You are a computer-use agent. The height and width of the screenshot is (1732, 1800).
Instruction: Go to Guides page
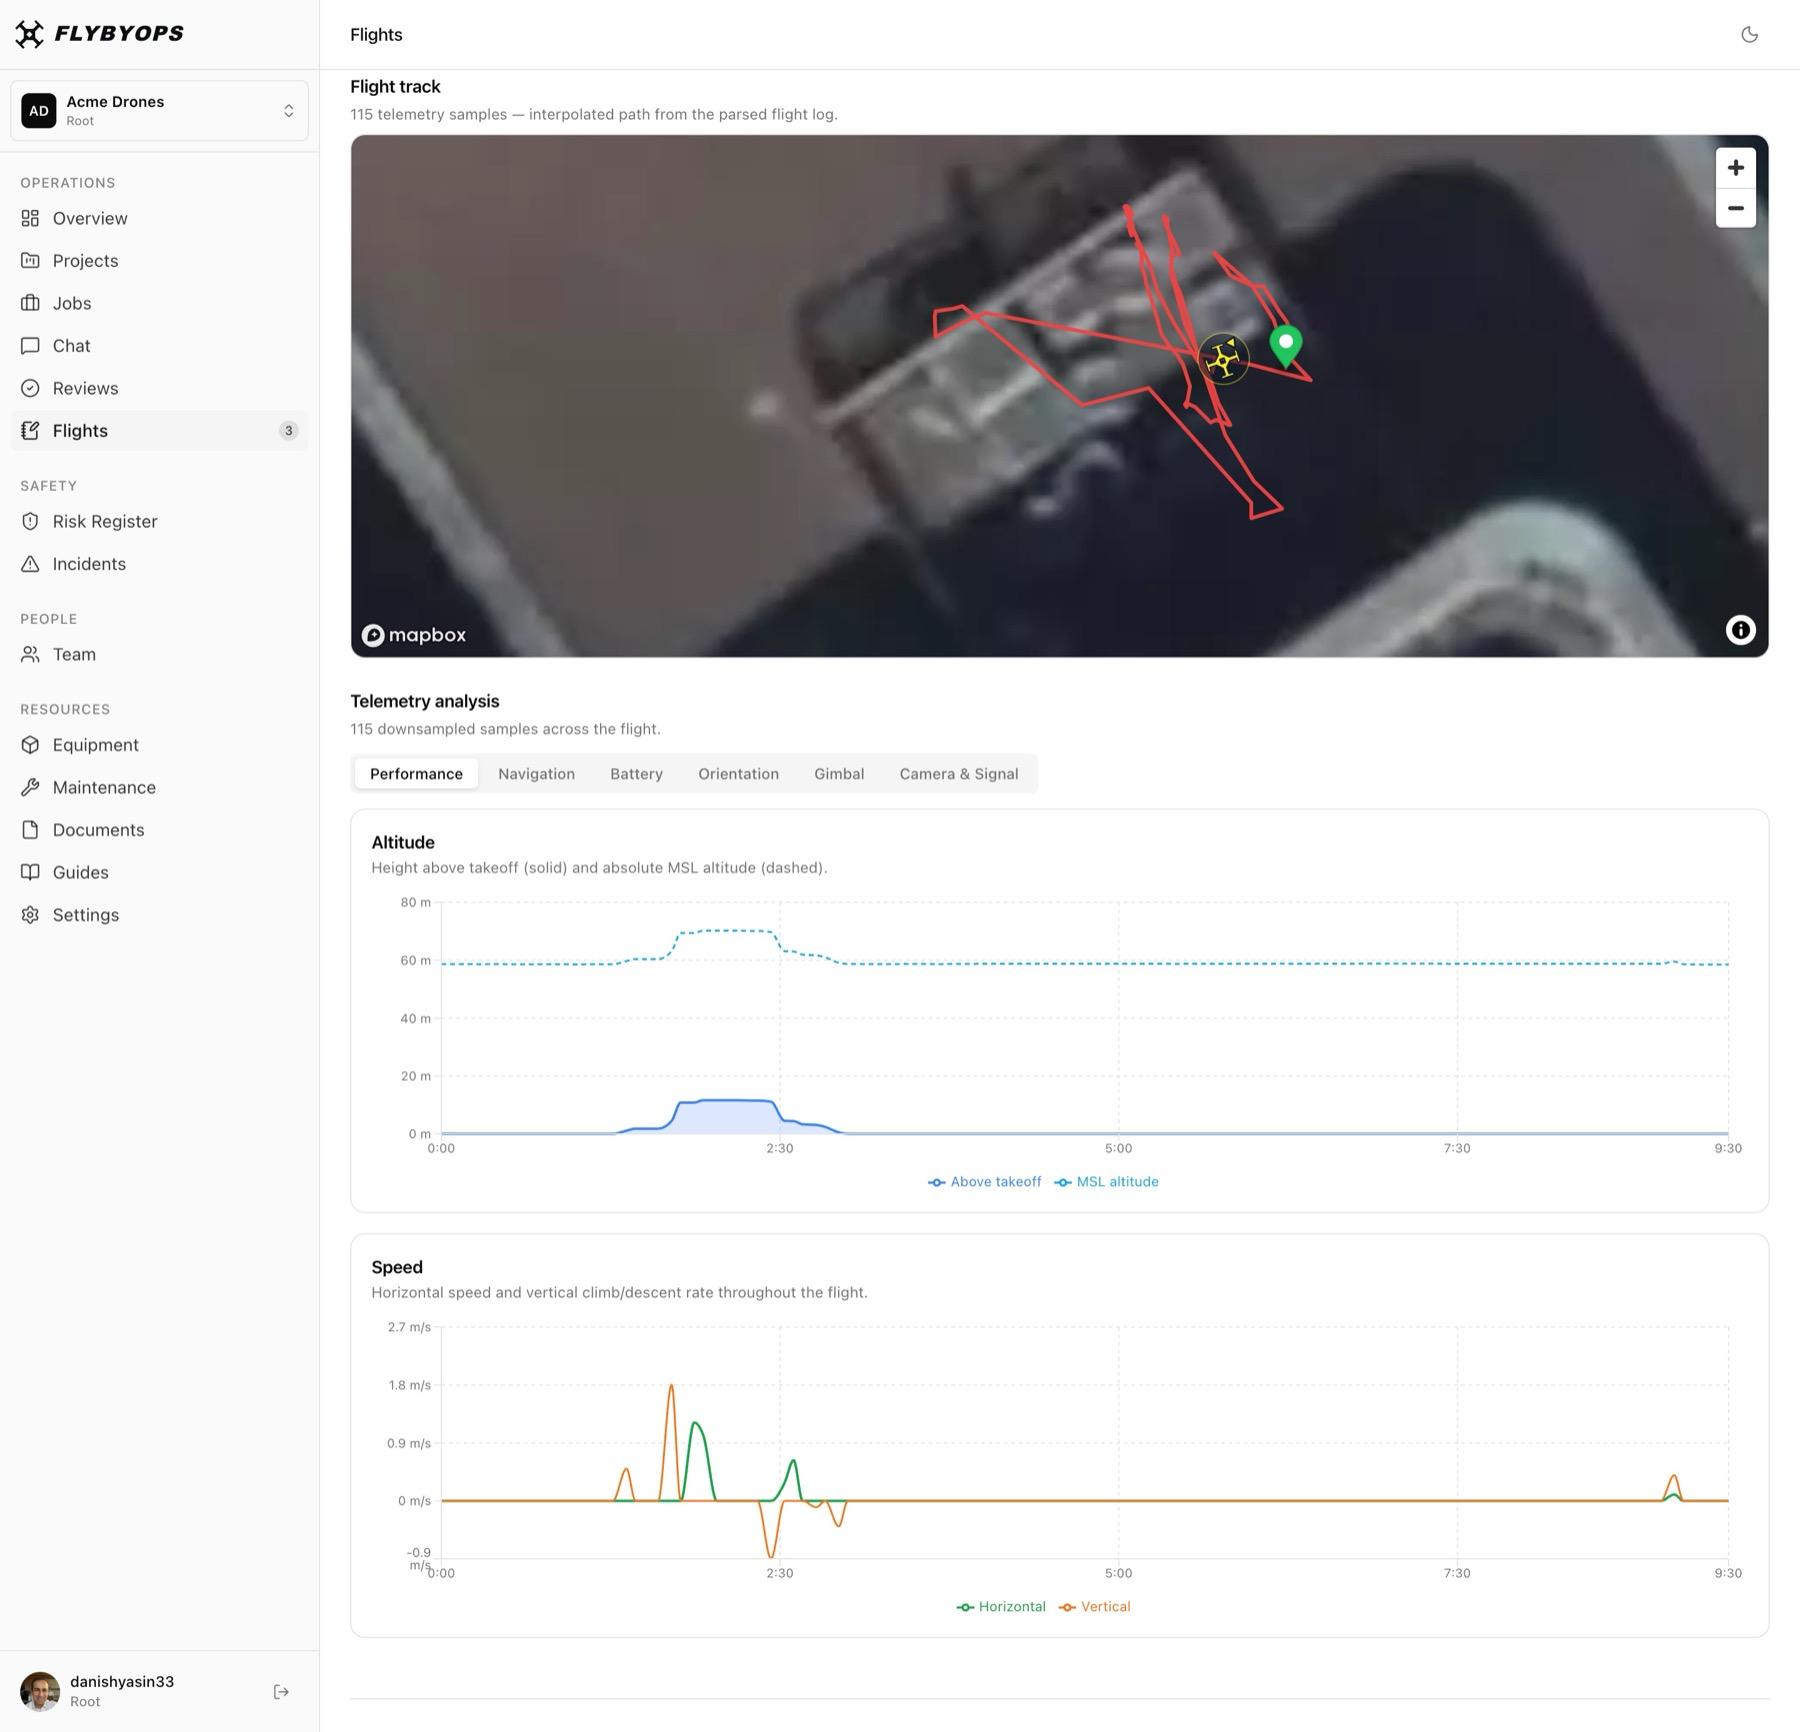pos(159,873)
